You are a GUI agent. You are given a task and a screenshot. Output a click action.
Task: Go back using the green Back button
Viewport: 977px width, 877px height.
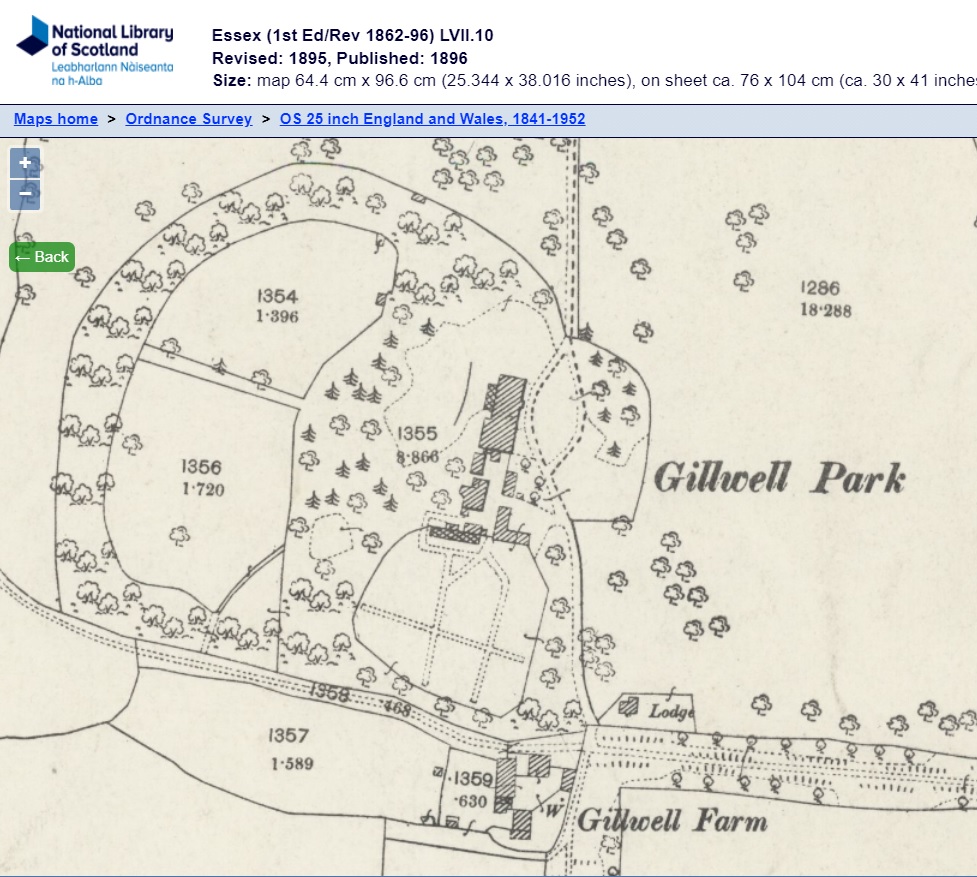pos(42,257)
